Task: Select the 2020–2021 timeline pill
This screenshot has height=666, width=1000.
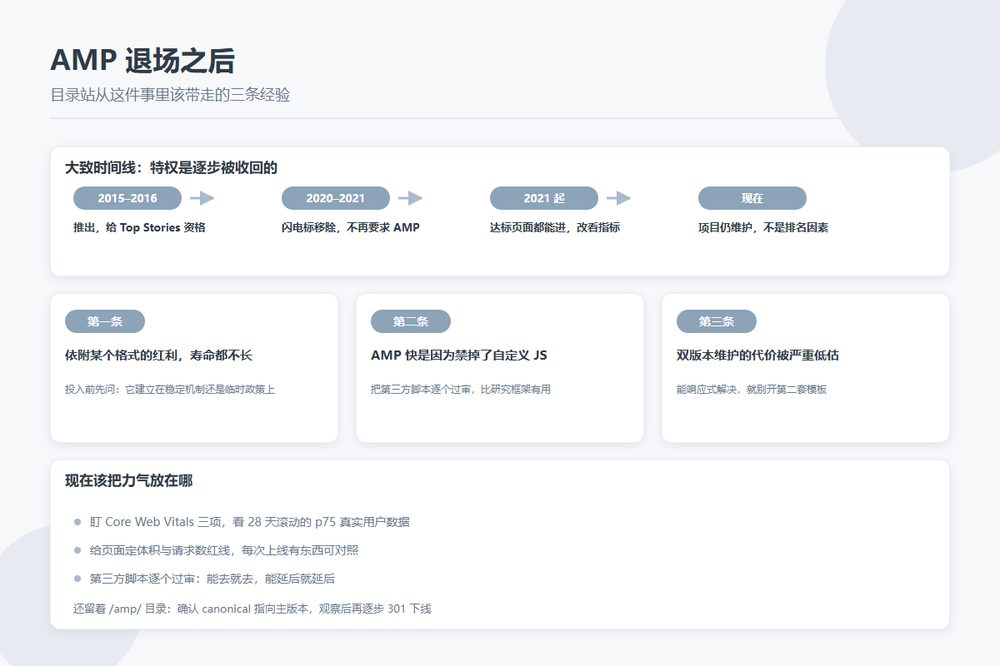Action: (x=335, y=198)
